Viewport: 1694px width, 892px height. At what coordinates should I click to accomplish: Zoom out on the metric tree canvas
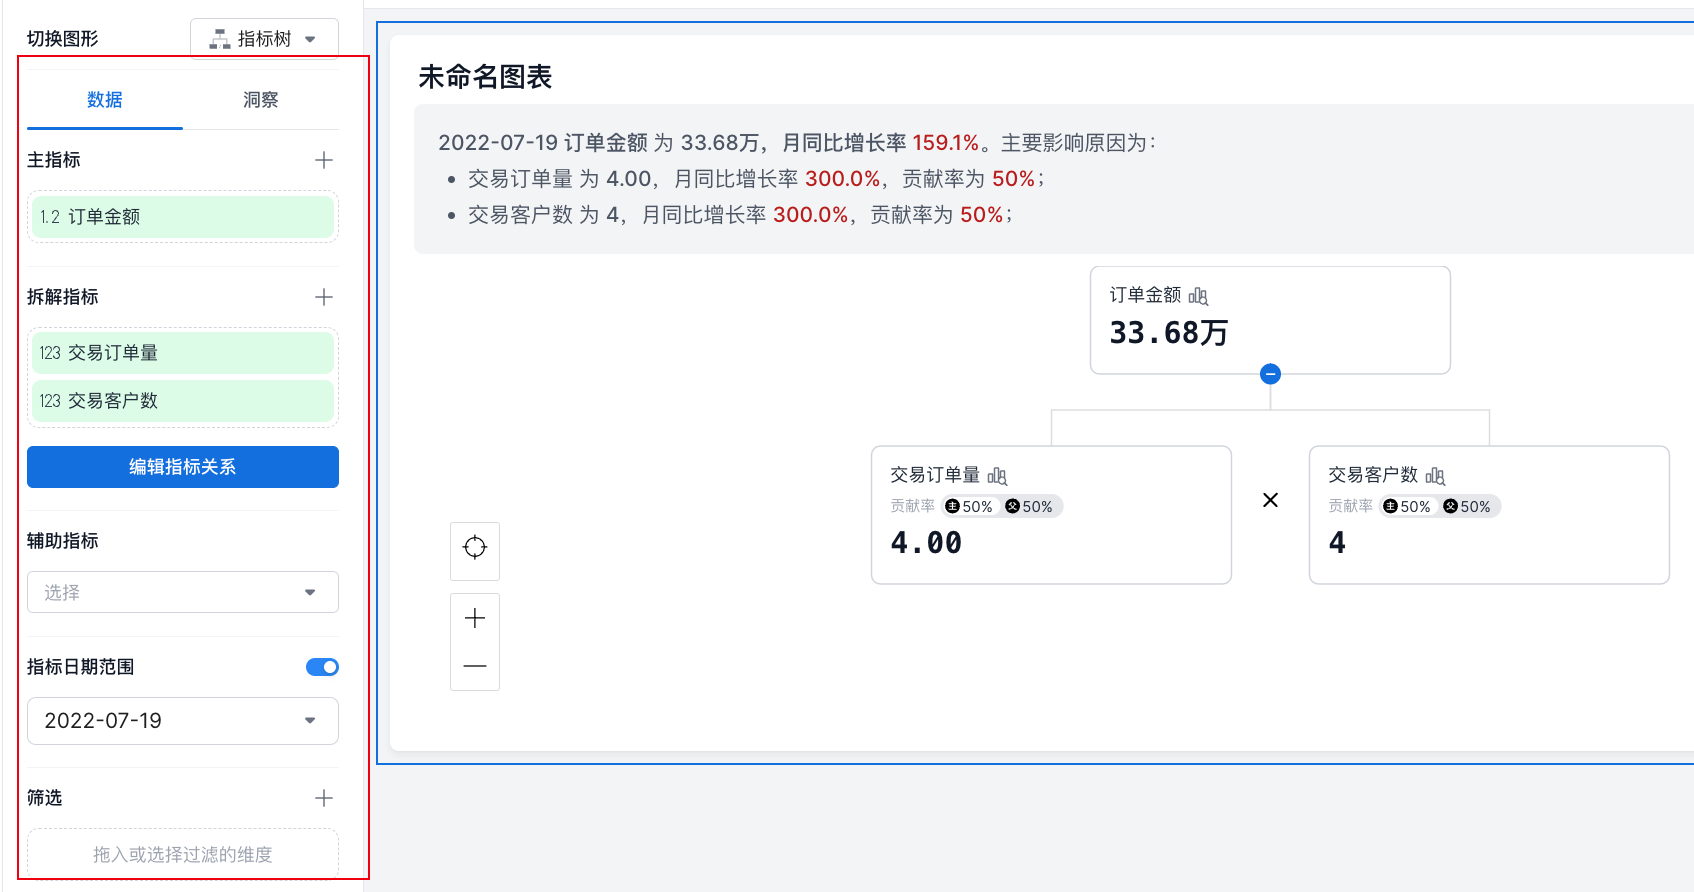coord(475,666)
